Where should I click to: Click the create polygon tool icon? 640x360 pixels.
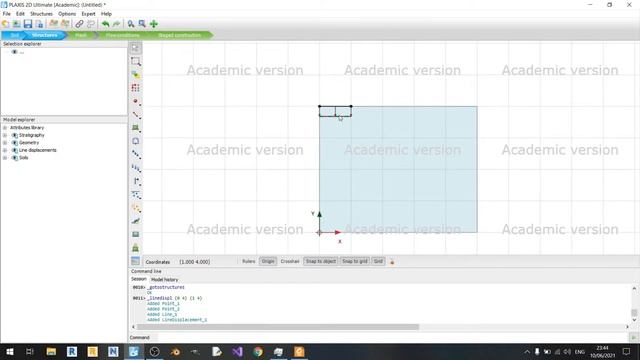coord(136,128)
